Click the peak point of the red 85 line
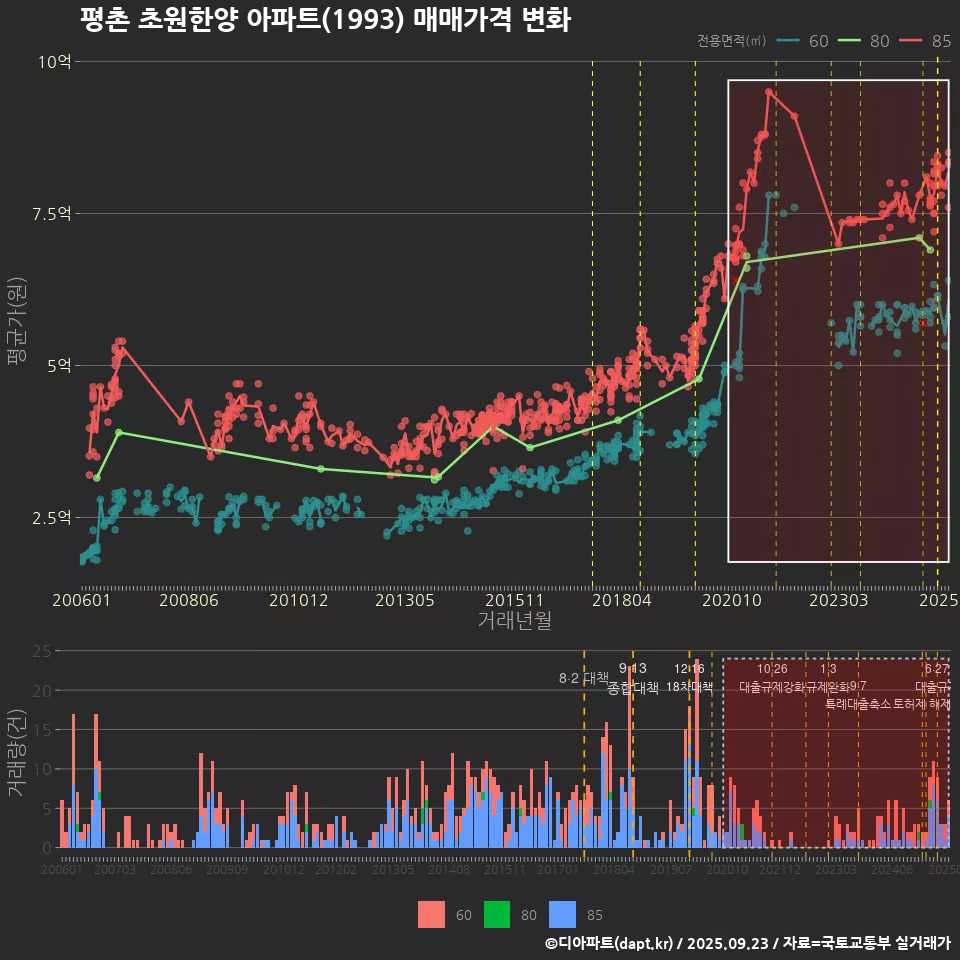The width and height of the screenshot is (960, 960). tap(768, 91)
